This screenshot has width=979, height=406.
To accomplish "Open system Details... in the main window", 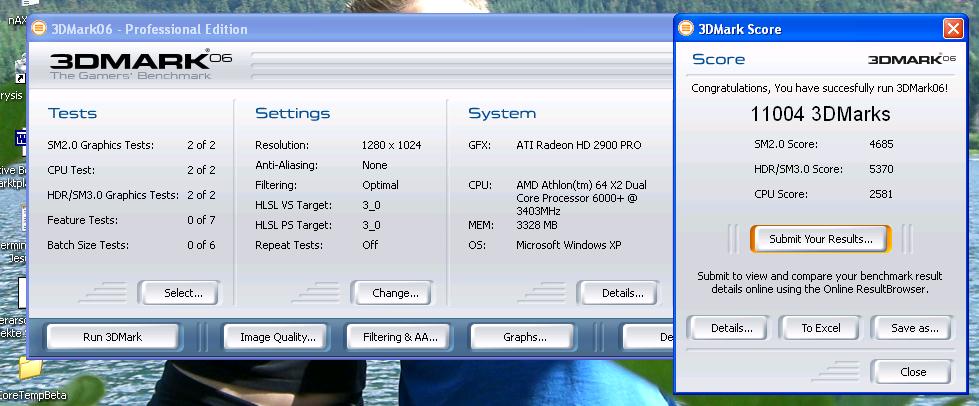I will 619,293.
